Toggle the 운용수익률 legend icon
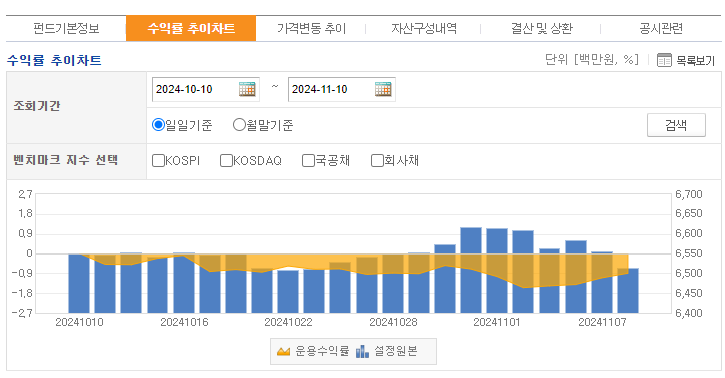Screen dimensions: 725x378 tap(283, 352)
